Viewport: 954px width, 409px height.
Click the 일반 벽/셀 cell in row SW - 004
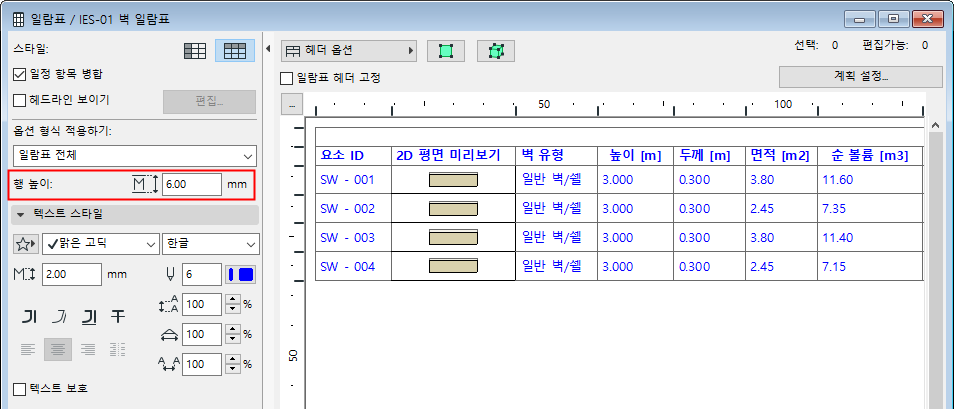(556, 266)
